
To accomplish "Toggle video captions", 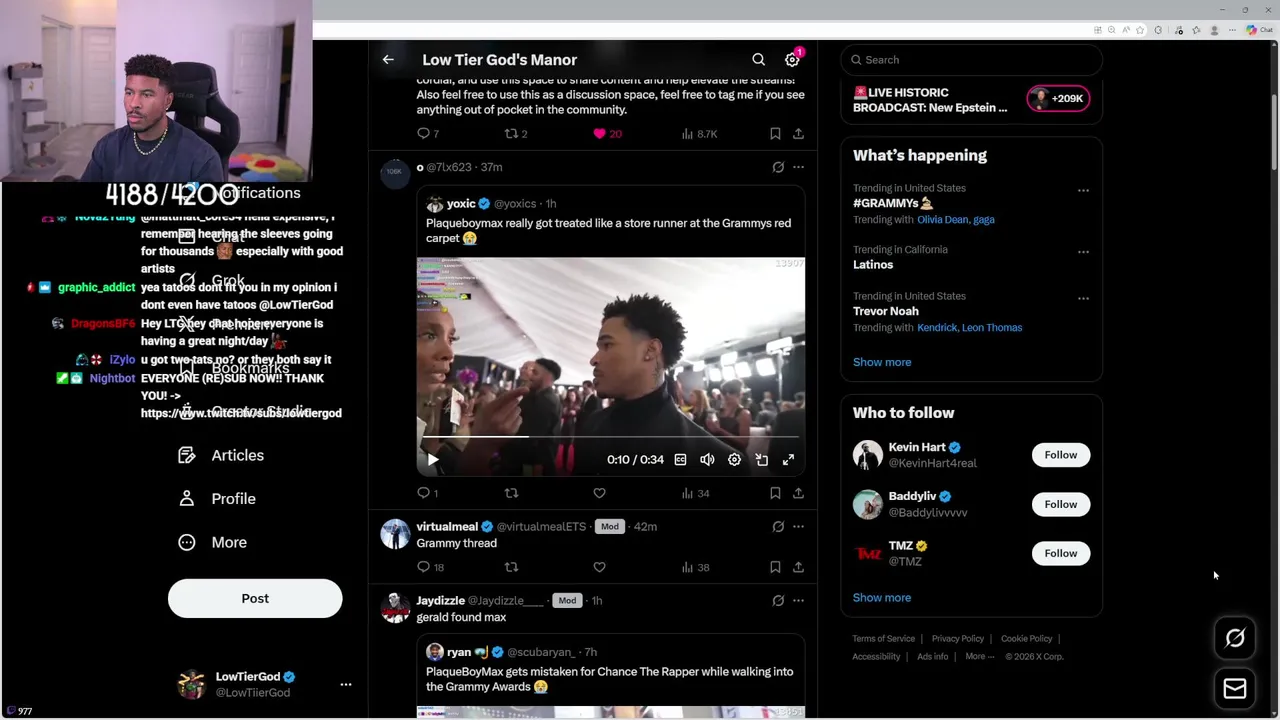I will click(x=680, y=459).
